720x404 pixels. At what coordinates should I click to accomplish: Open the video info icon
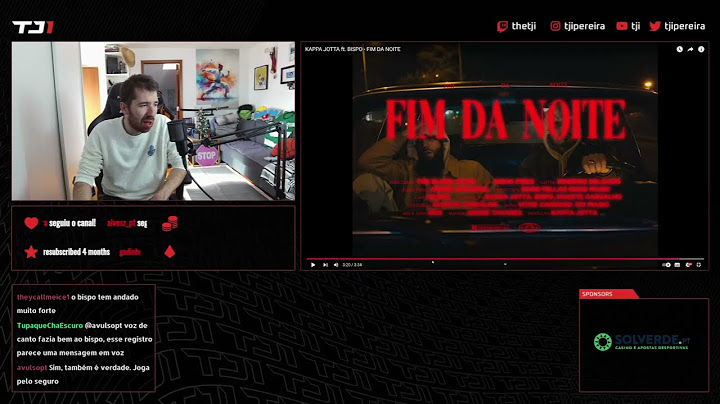(701, 49)
